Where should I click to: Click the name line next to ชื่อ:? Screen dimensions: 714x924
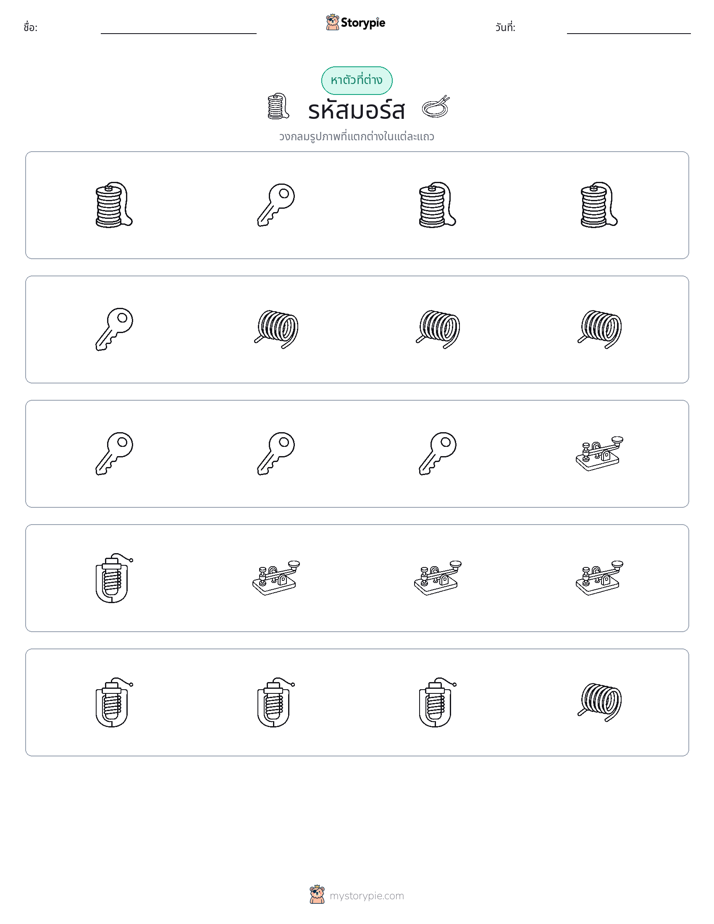[178, 33]
